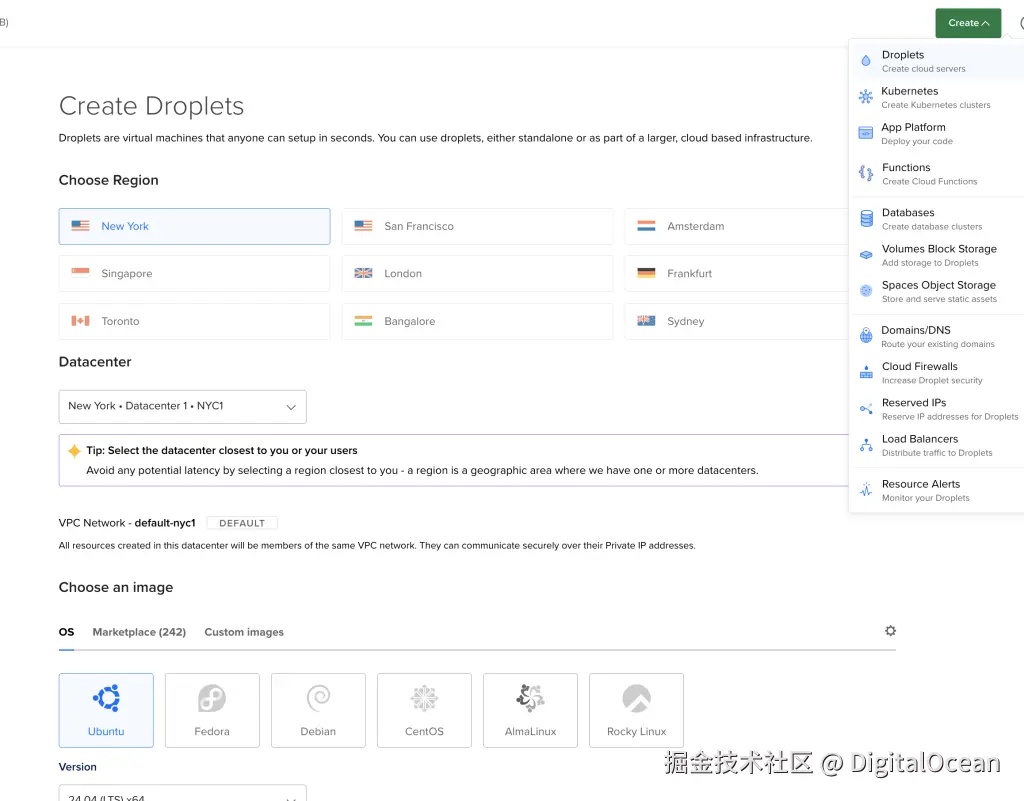Choose Domains/DNS menu entry

937,336
